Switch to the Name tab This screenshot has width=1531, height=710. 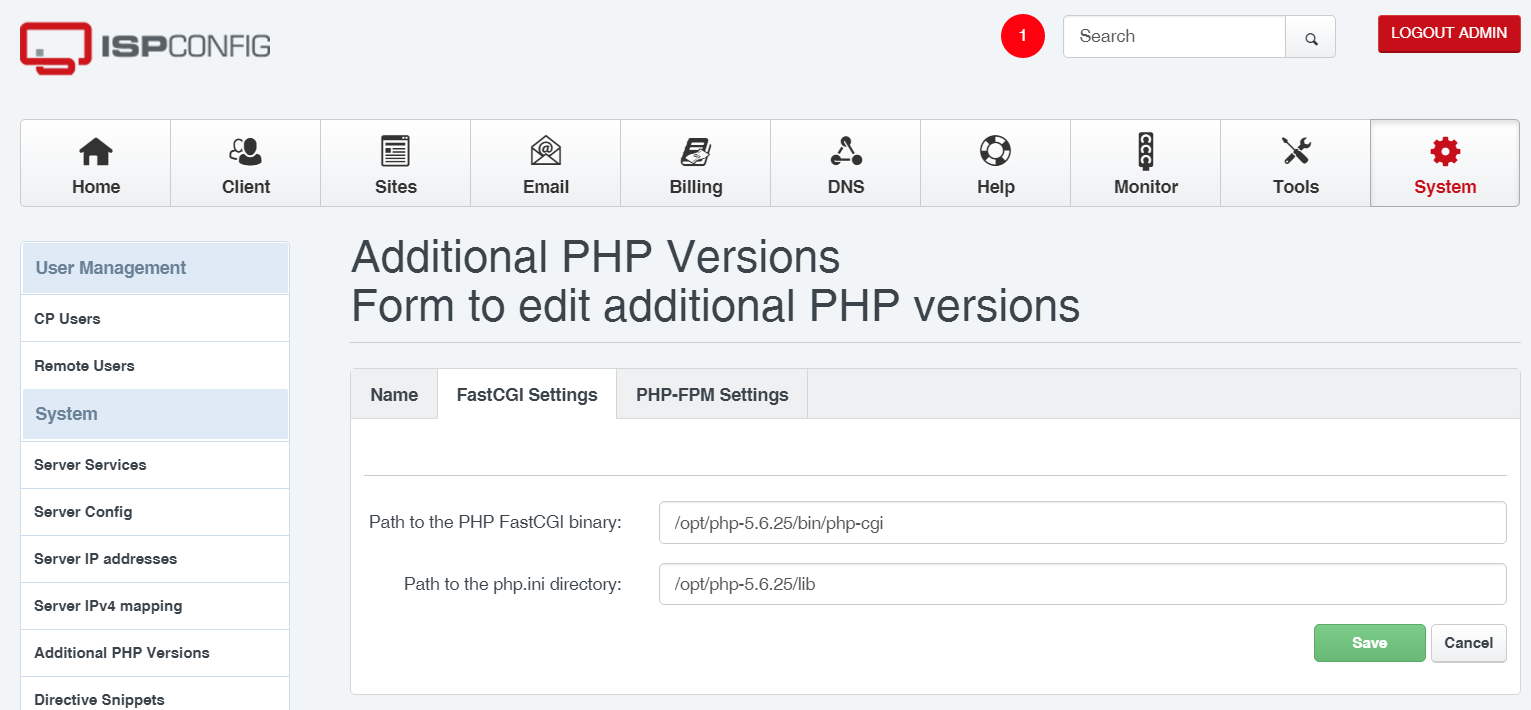click(x=394, y=394)
